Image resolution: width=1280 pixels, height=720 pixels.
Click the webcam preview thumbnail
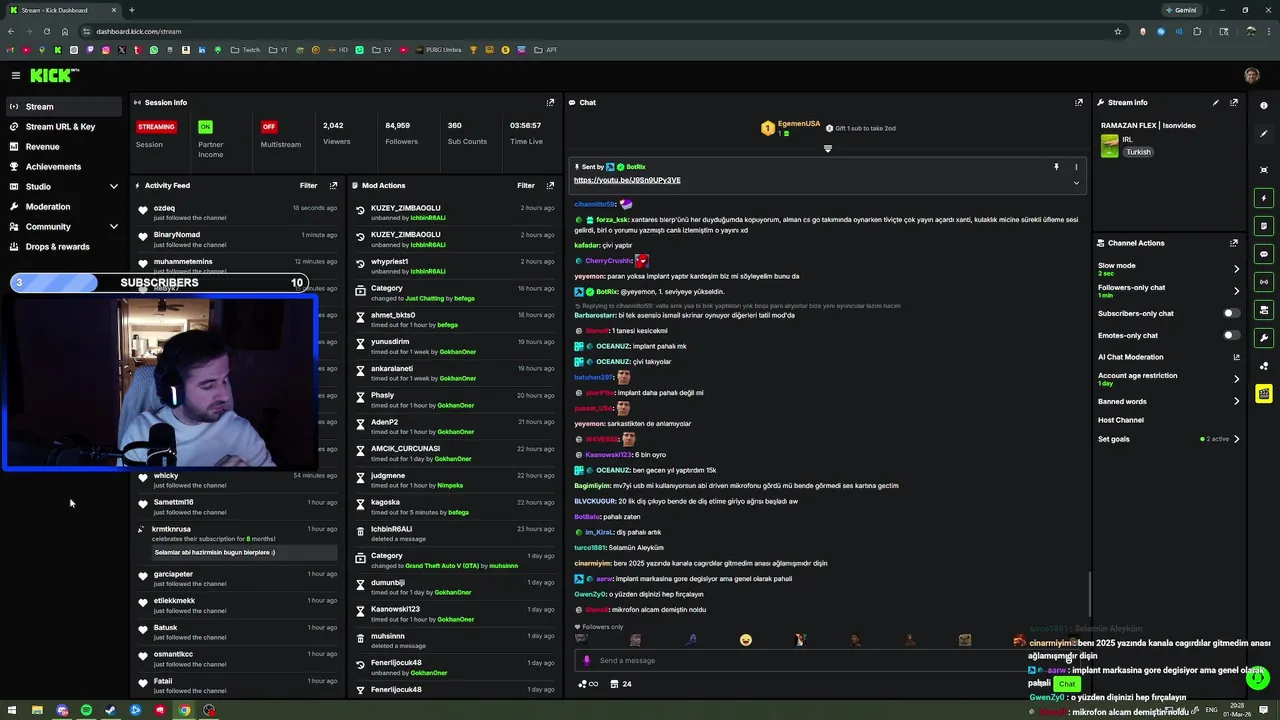pyautogui.click(x=160, y=383)
